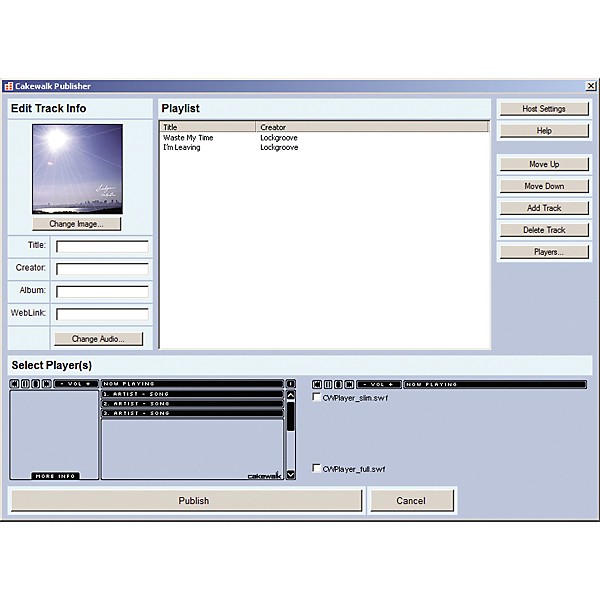Image resolution: width=600 pixels, height=600 pixels.
Task: Open Host Settings
Action: tap(544, 109)
